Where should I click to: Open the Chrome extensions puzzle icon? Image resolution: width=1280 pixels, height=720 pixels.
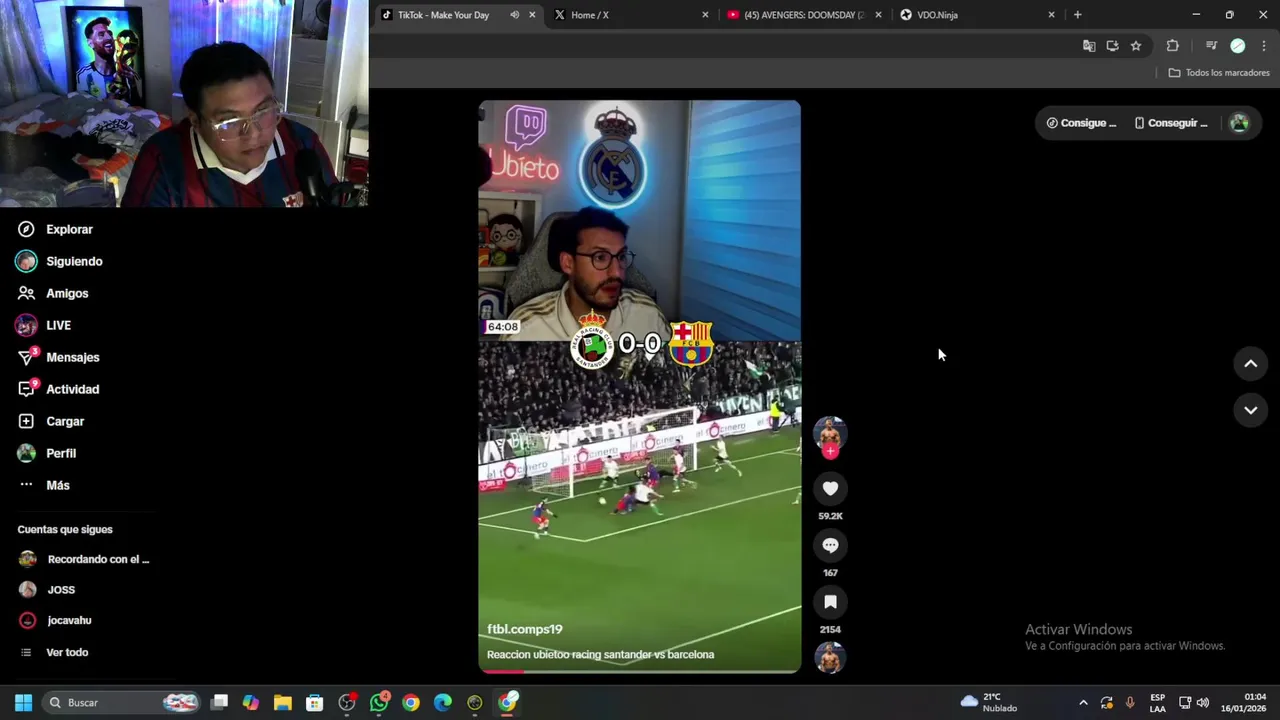pyautogui.click(x=1173, y=46)
